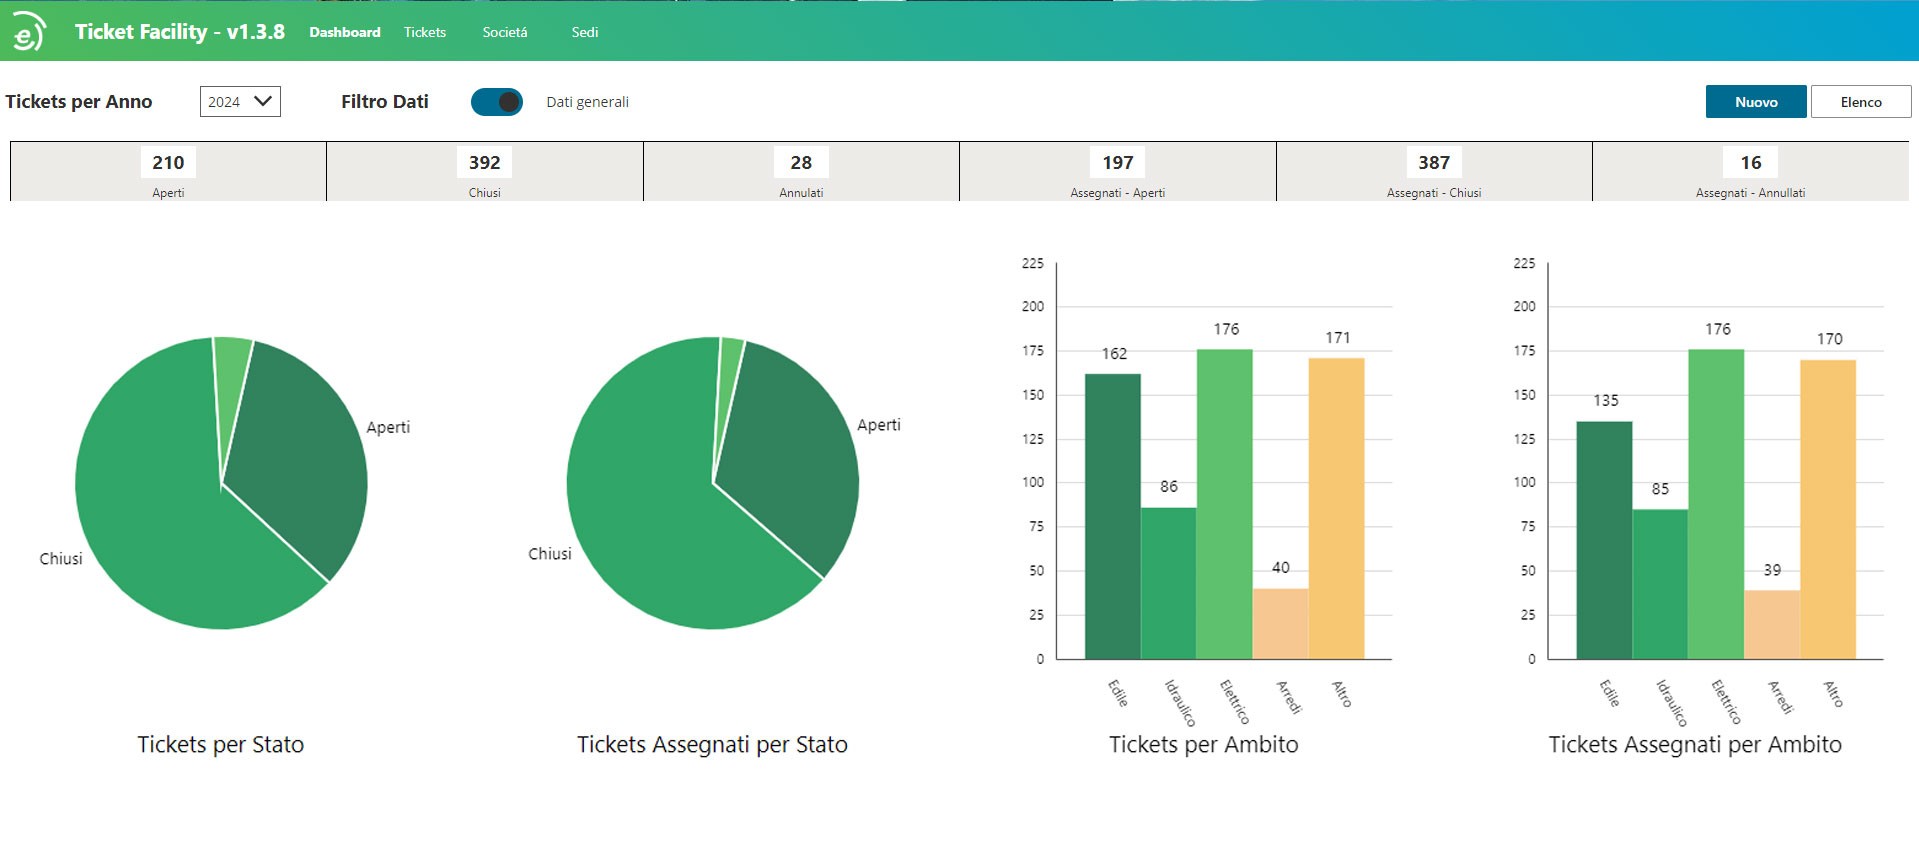
Task: Navigate to the Sedi menu
Action: pos(585,32)
